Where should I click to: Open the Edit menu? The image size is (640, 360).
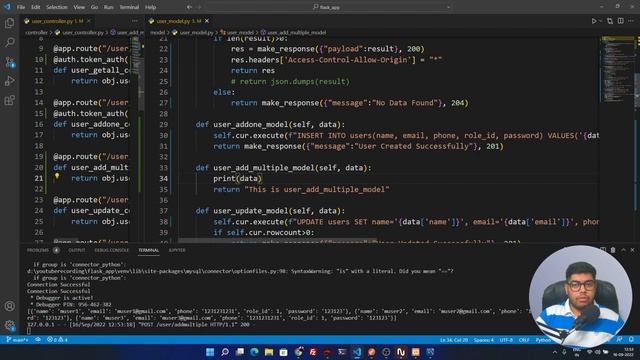pyautogui.click(x=36, y=7)
